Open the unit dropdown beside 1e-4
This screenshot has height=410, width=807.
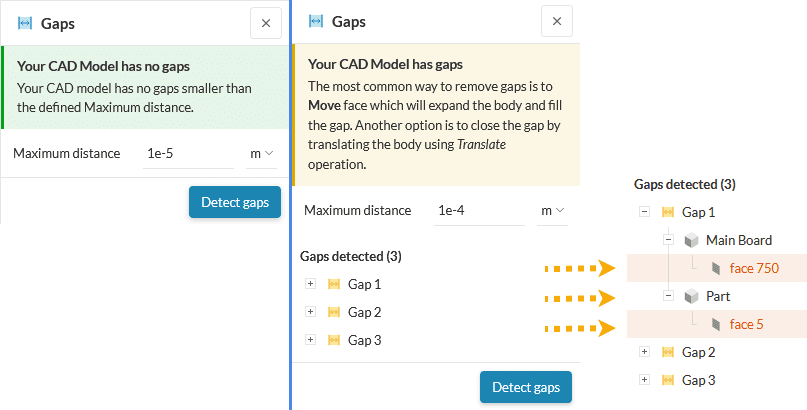point(552,210)
